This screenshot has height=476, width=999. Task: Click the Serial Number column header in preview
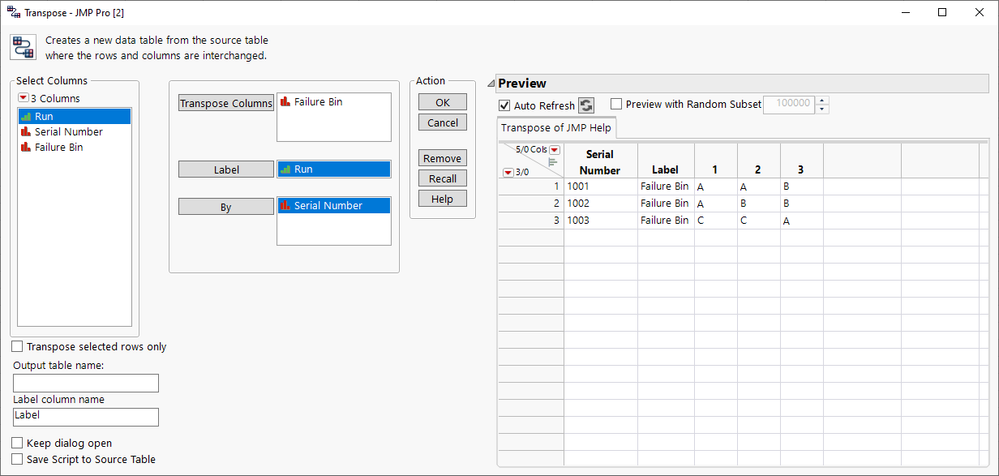tap(600, 162)
